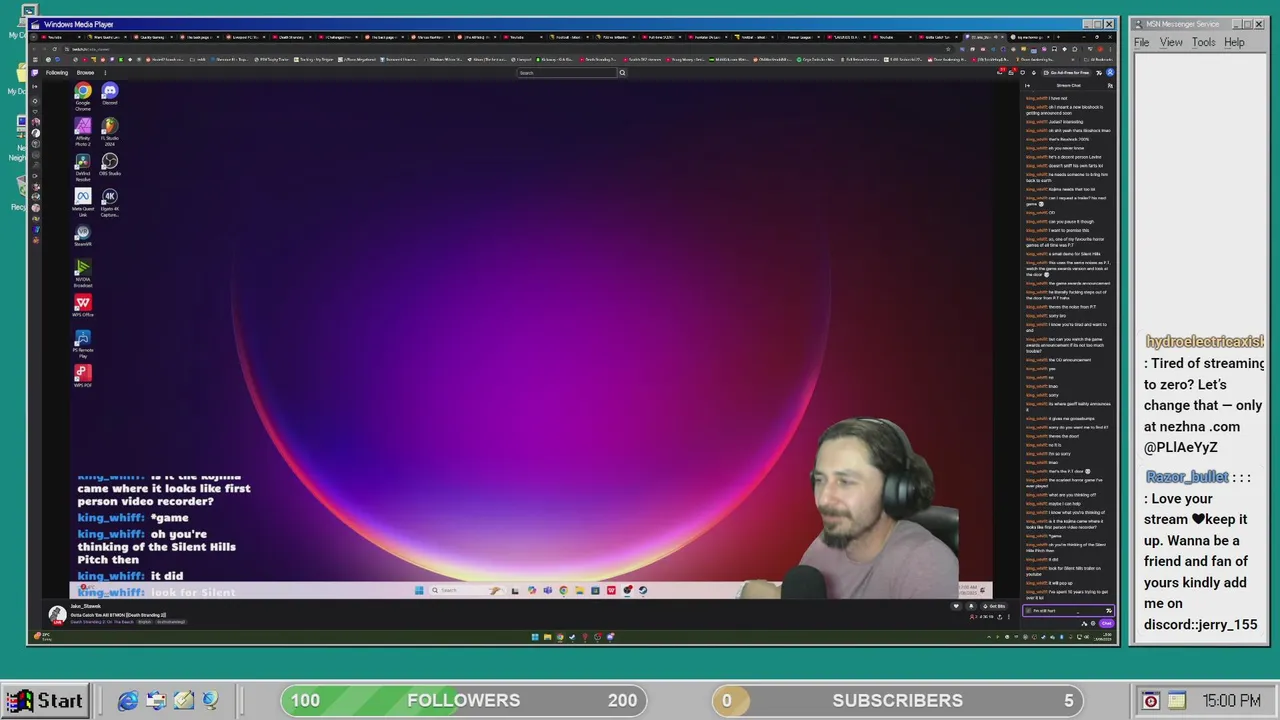Image resolution: width=1280 pixels, height=720 pixels.
Task: Click the Following tab on Twitch
Action: 57,72
